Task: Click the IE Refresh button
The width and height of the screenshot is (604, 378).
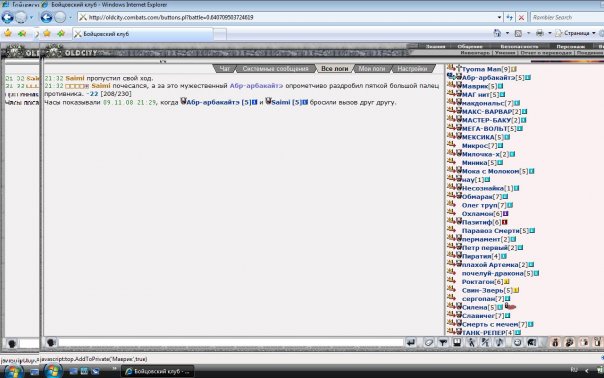Action: 509,17
